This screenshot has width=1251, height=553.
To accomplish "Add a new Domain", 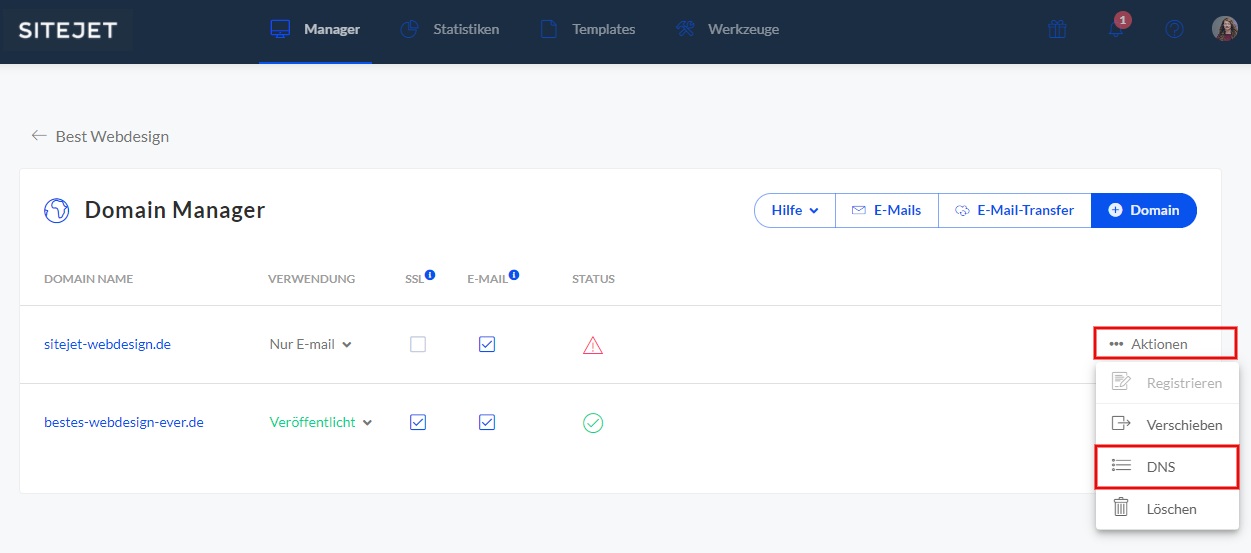I will click(x=1144, y=210).
